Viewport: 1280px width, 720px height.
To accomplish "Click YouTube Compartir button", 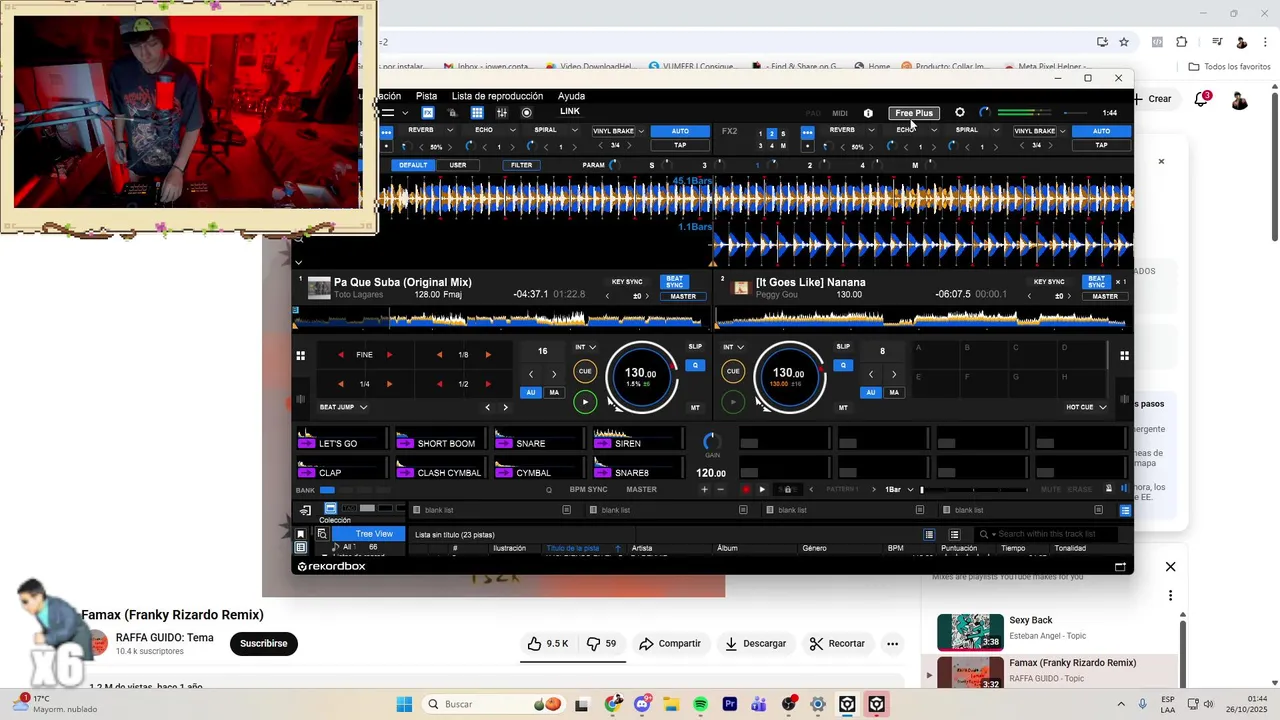I will click(670, 644).
